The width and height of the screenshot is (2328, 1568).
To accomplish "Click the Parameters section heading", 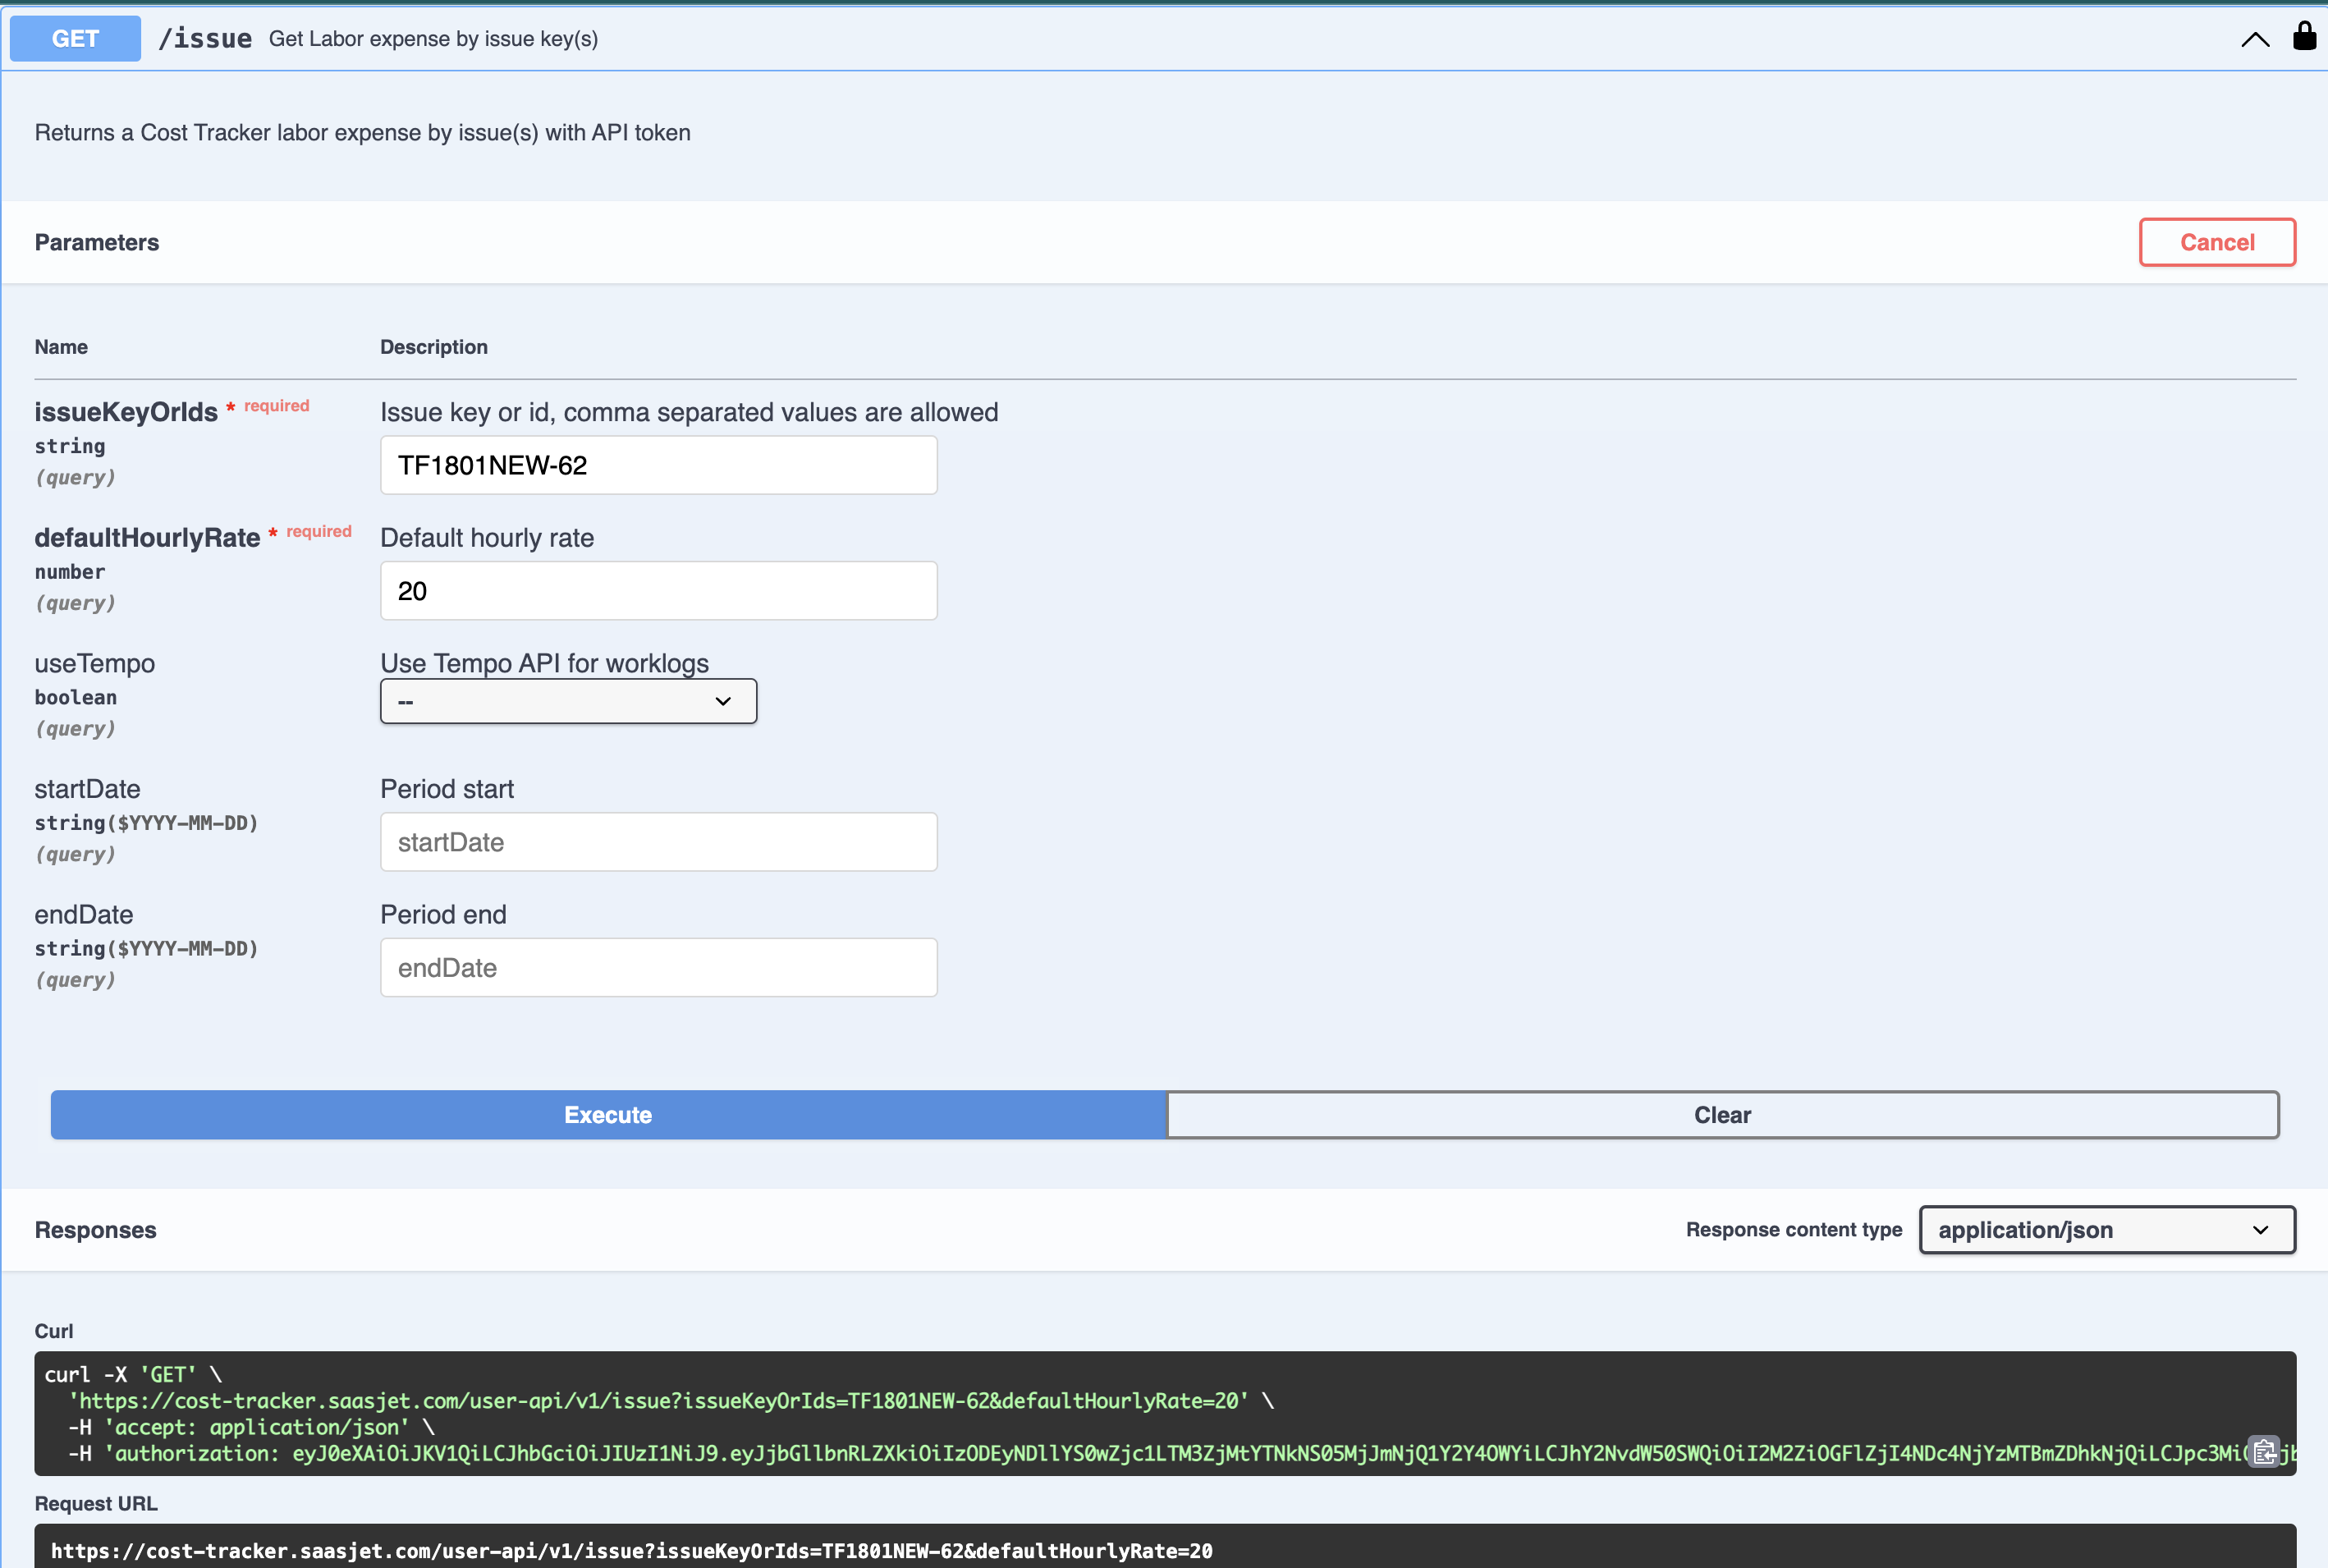I will pyautogui.click(x=97, y=242).
